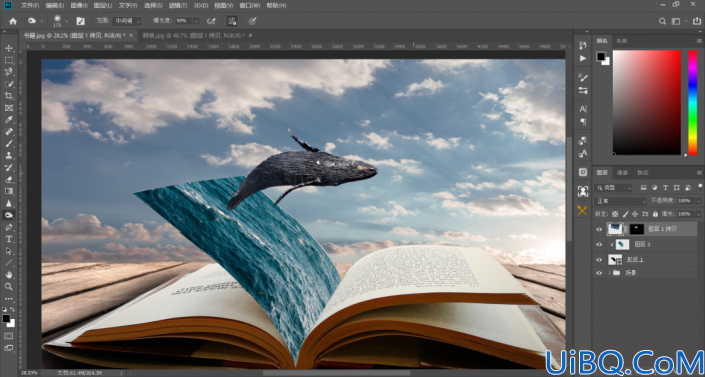Select the Eyedropper tool
This screenshot has height=377, width=705.
pos(9,120)
